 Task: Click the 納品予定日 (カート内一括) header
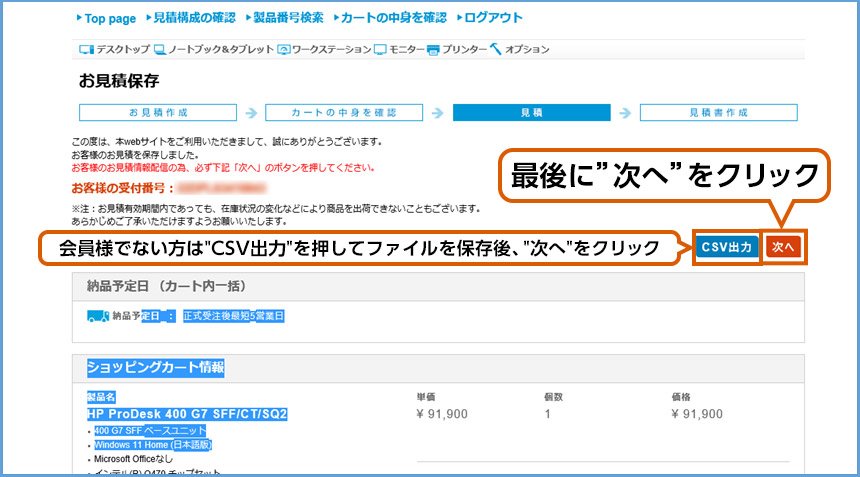click(166, 286)
